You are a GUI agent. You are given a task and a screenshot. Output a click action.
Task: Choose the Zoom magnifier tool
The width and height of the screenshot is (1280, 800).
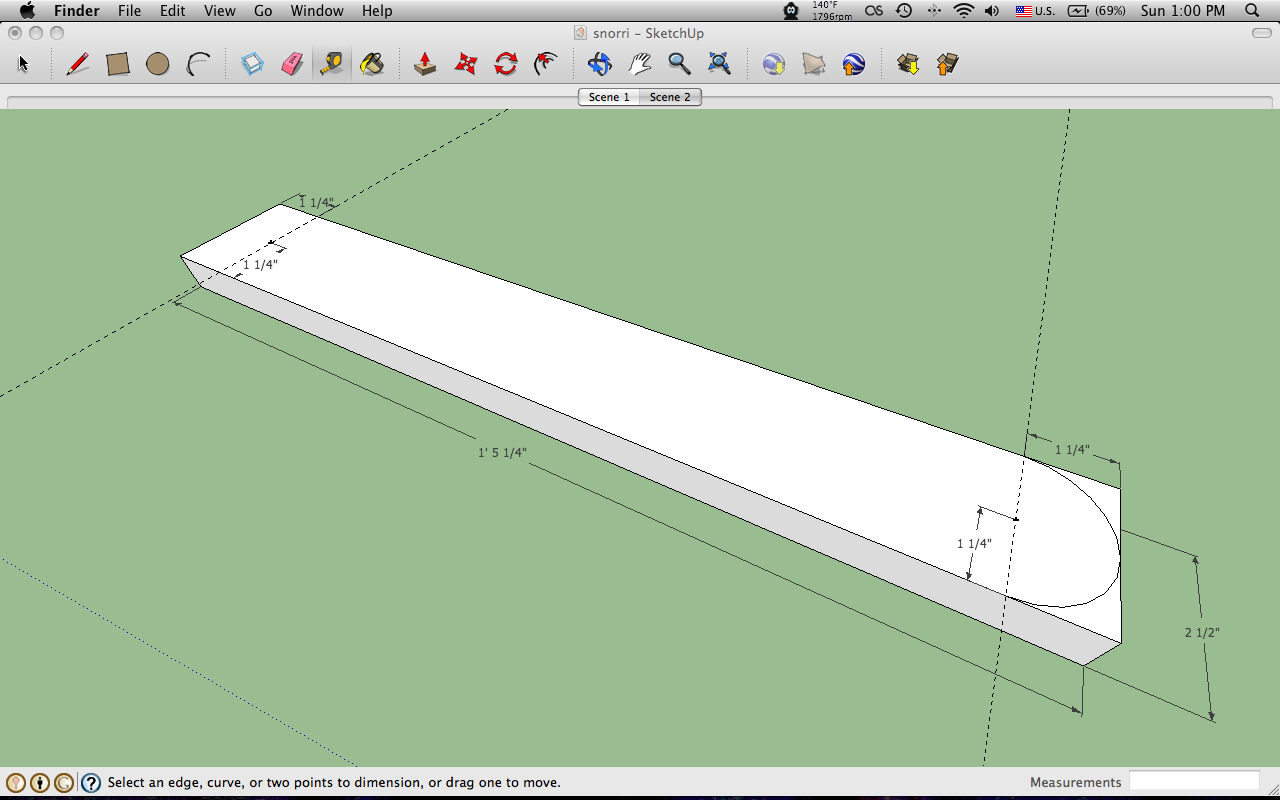pos(680,65)
